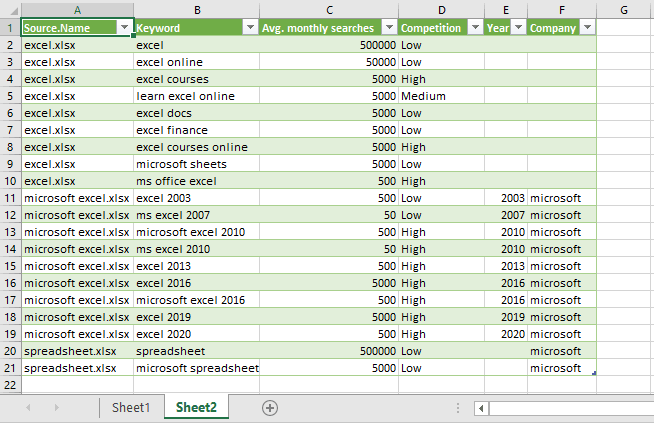
Task: Click the 'excel 2020' keyword cell
Action: point(196,334)
